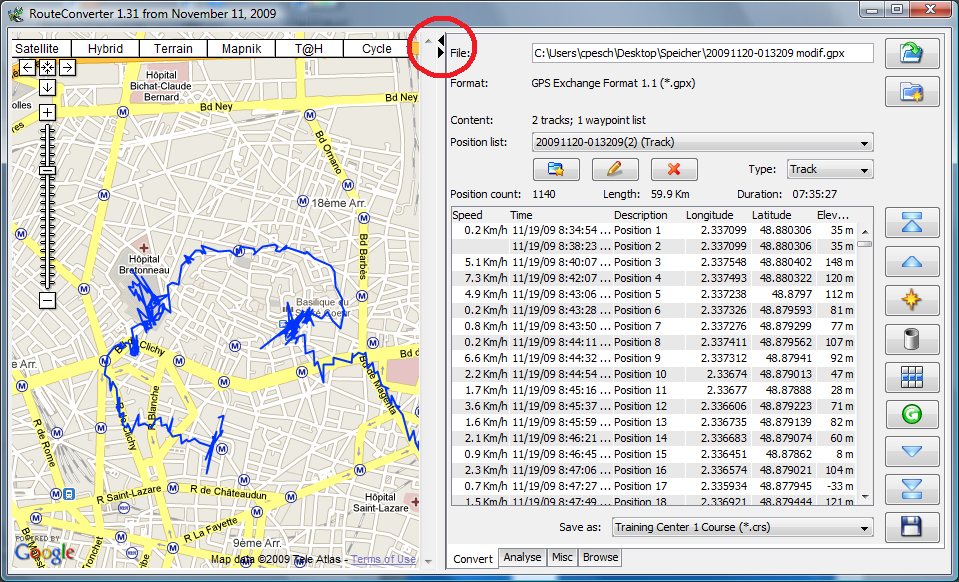Viewport: 959px width, 582px height.
Task: Click the blue grid table columns icon
Action: click(912, 377)
